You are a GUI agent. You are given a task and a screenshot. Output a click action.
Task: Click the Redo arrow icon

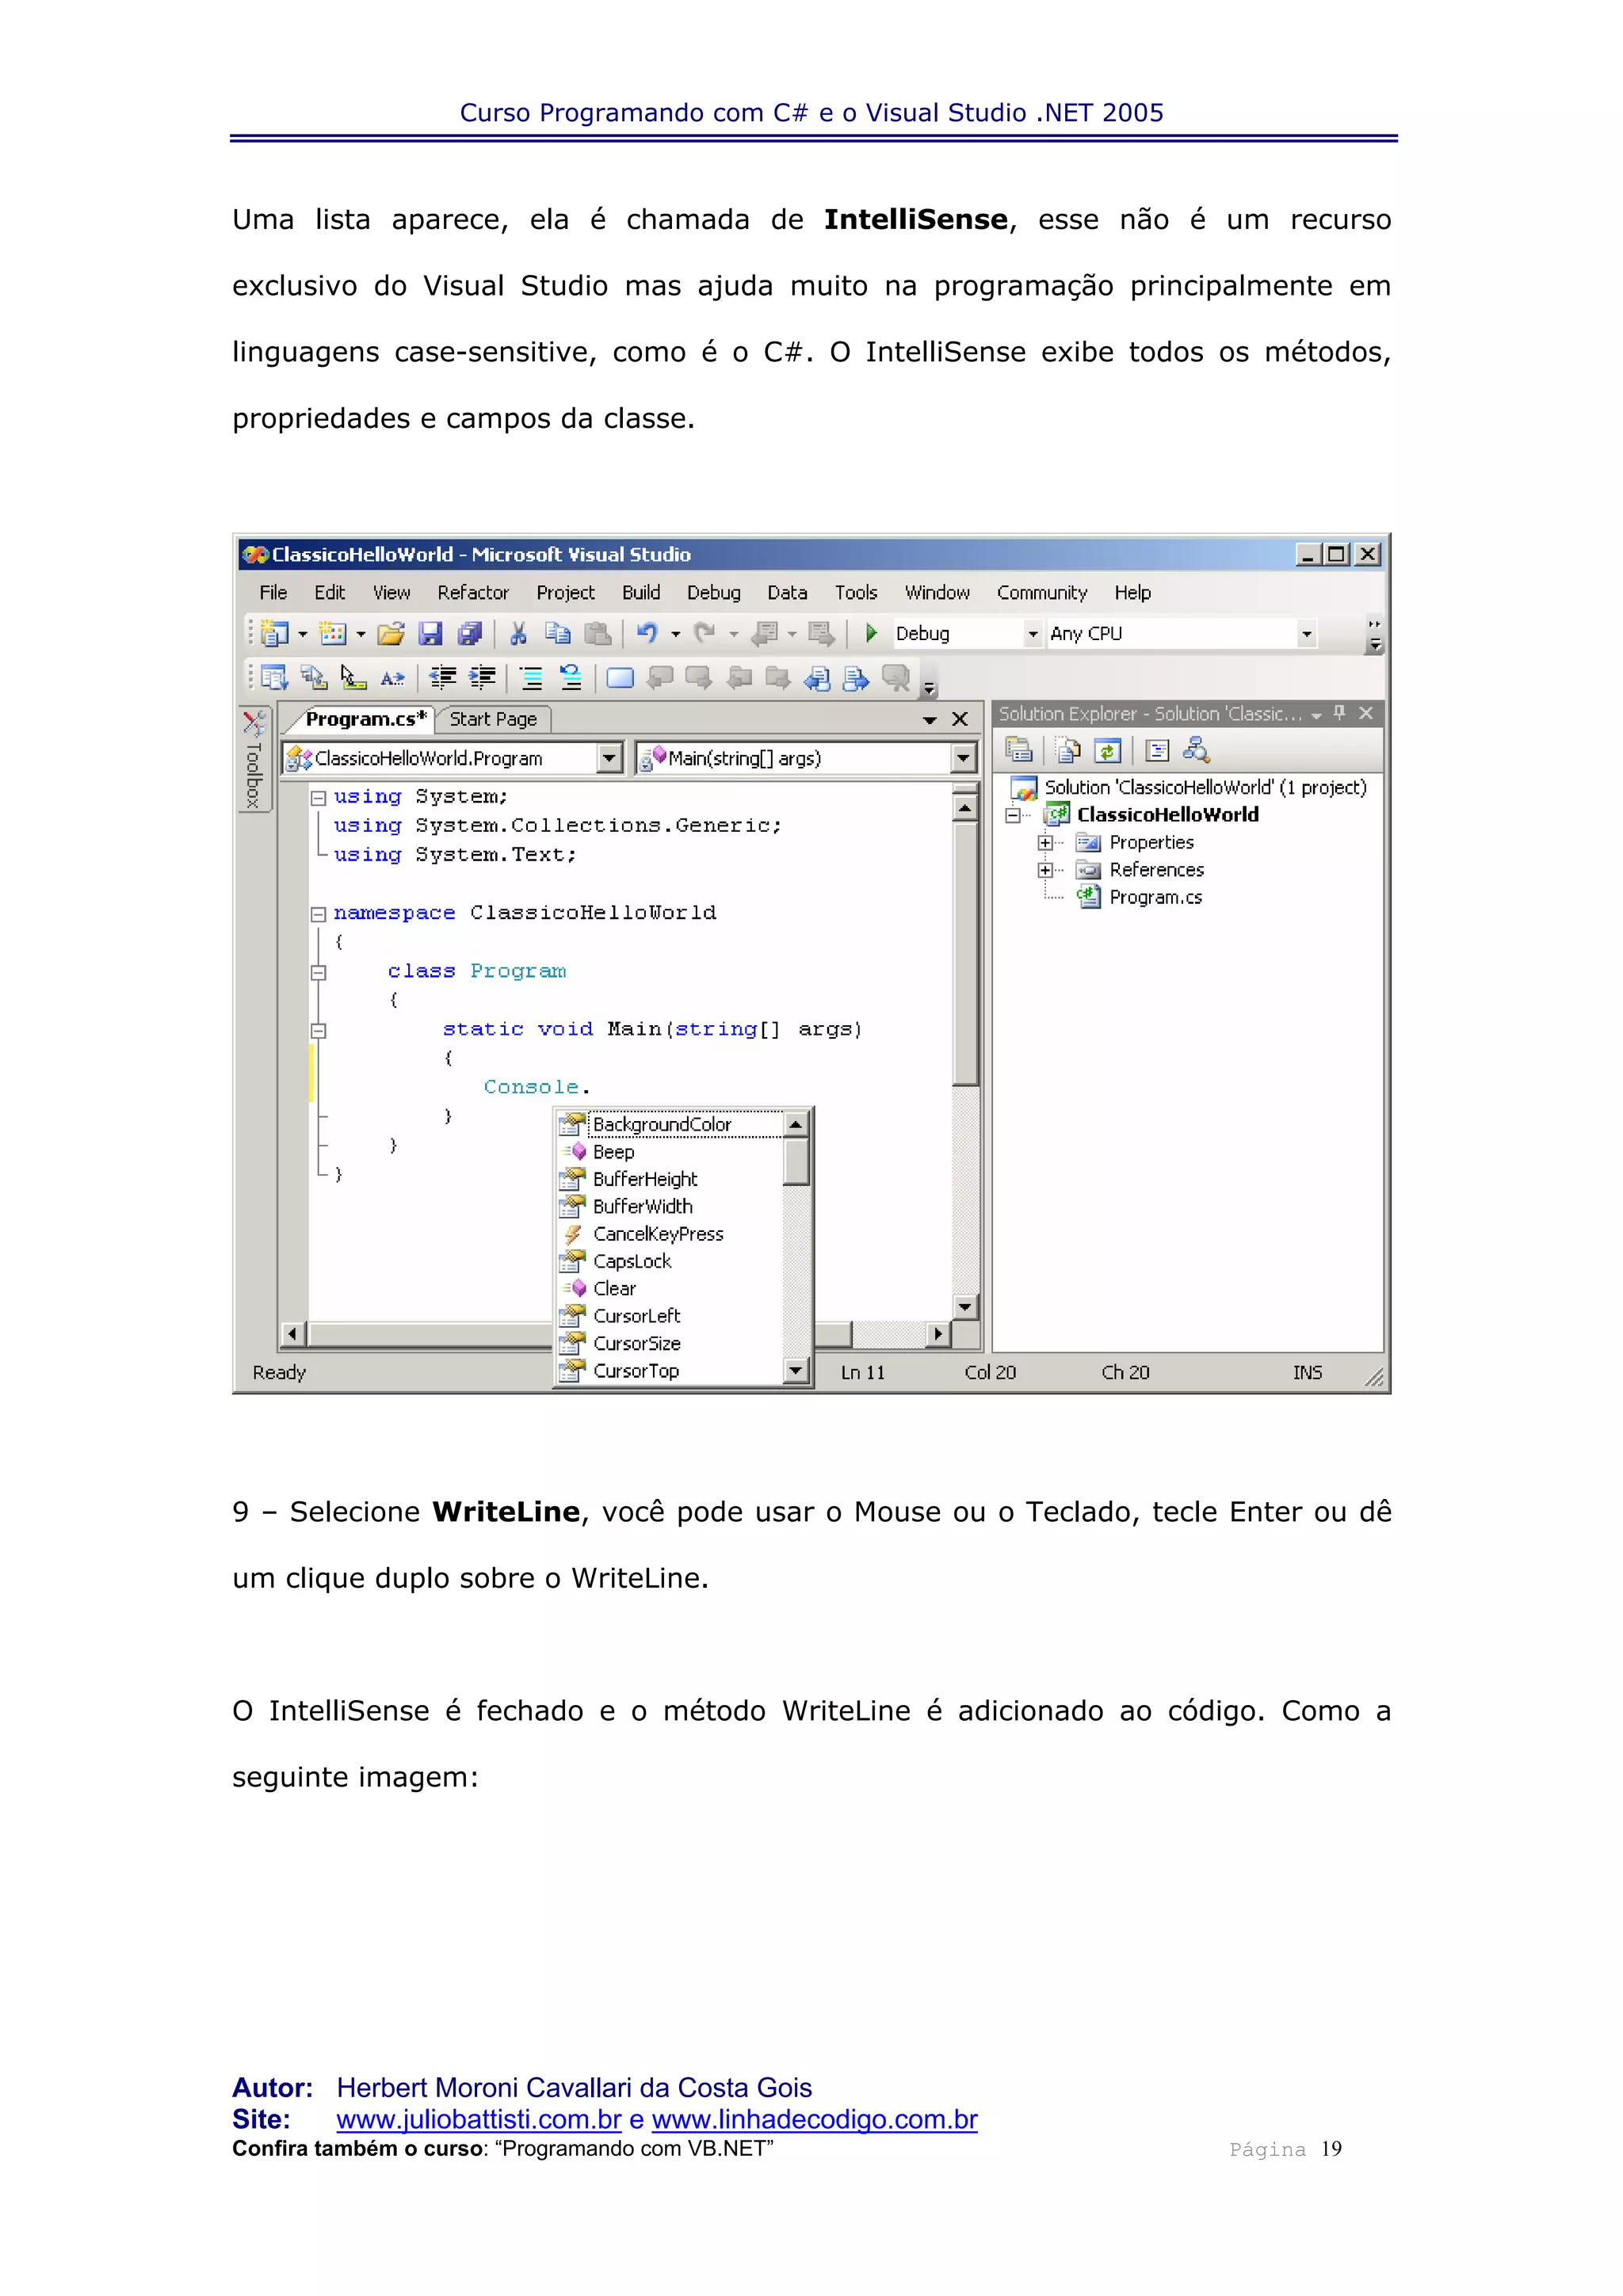pos(705,633)
